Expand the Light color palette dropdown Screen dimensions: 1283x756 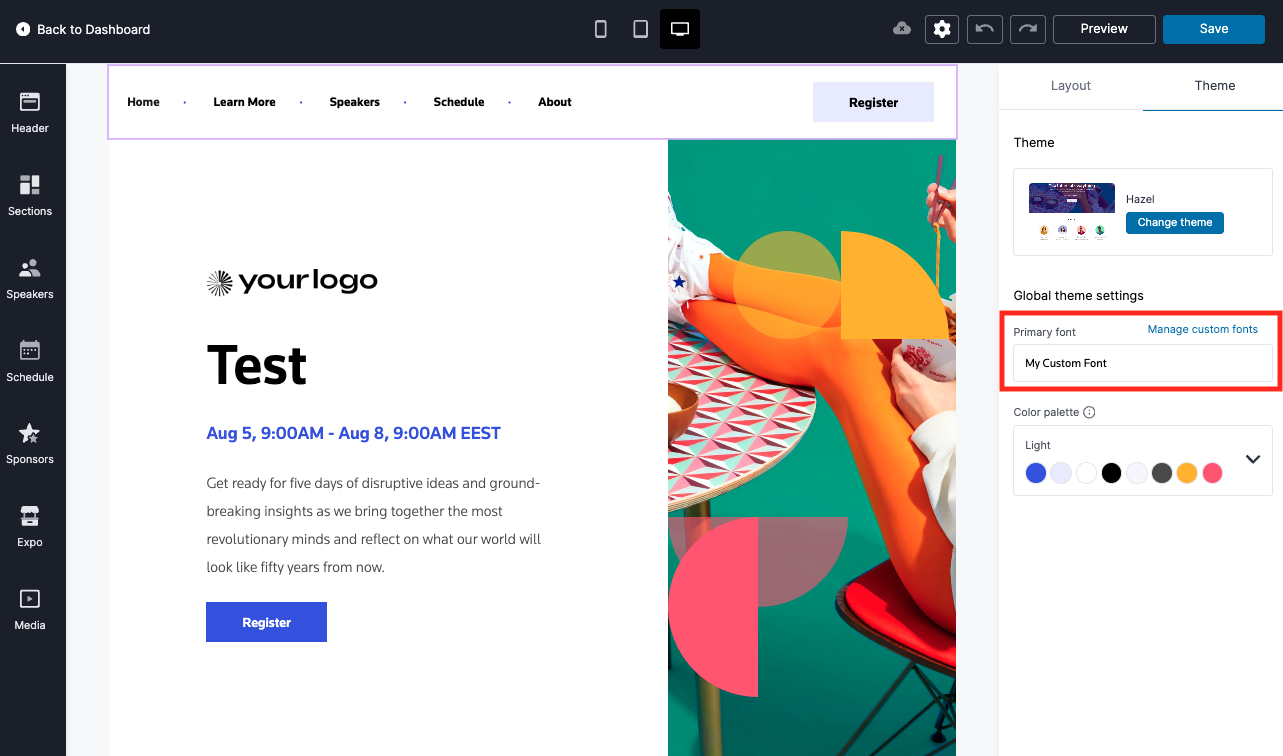(1253, 459)
